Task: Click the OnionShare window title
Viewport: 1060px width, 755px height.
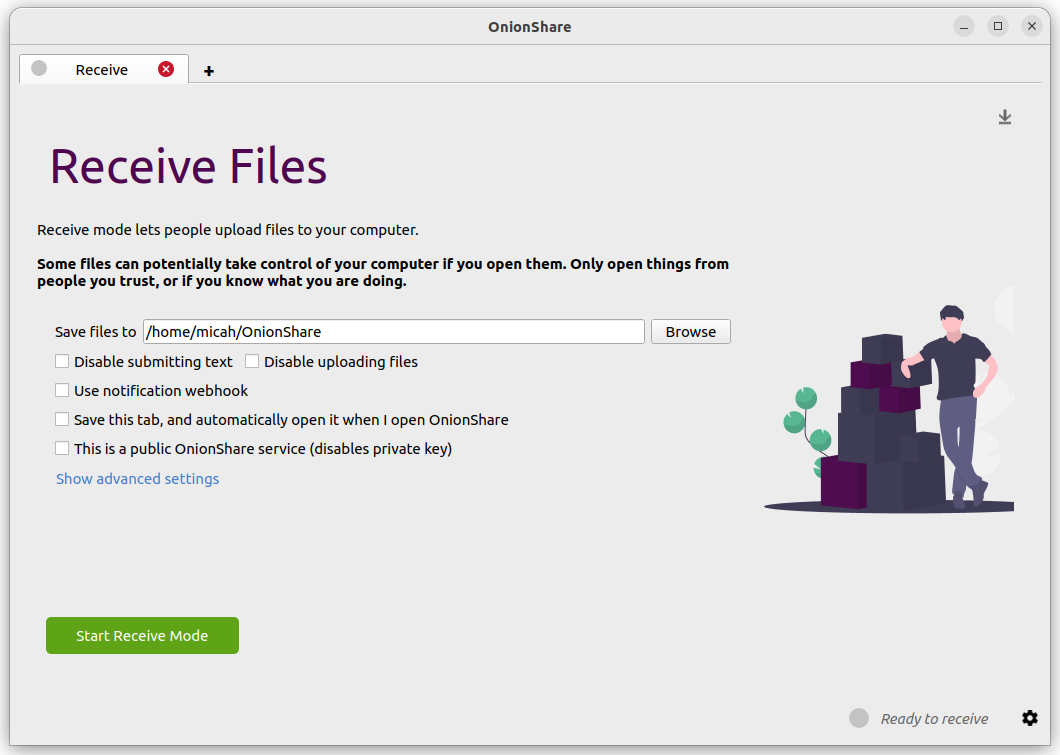Action: [530, 27]
